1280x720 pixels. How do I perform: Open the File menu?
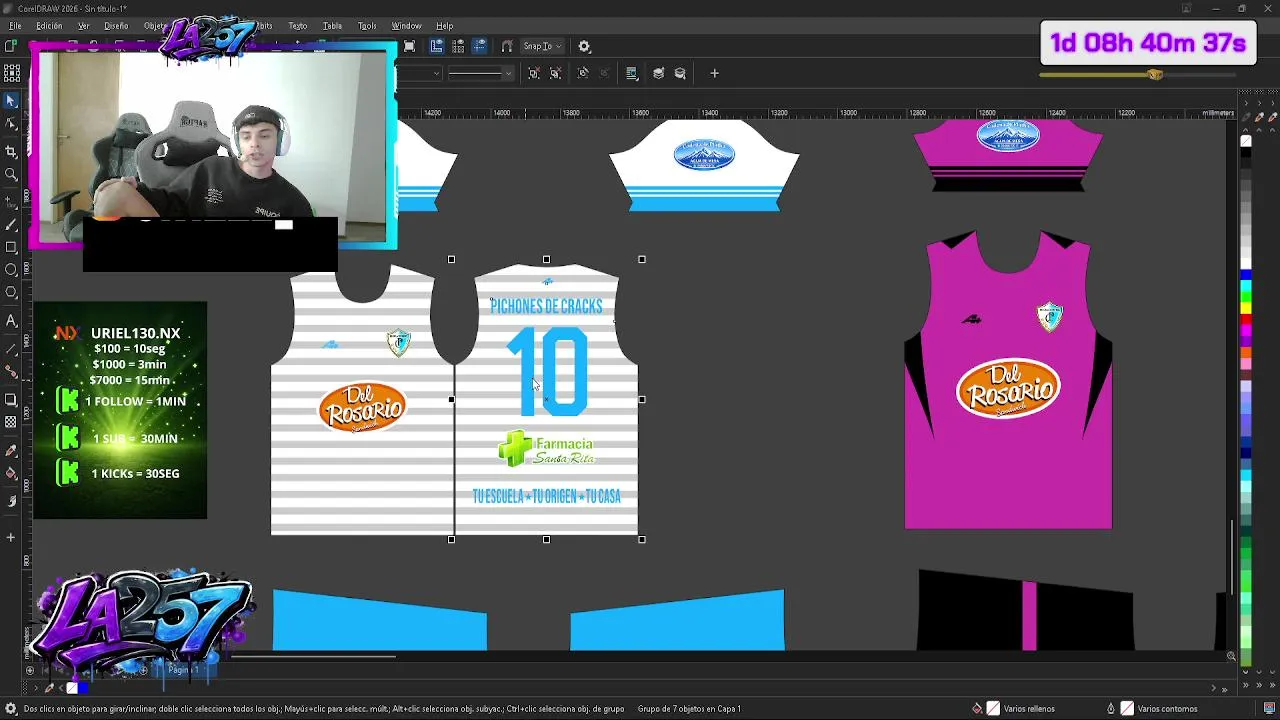15,26
